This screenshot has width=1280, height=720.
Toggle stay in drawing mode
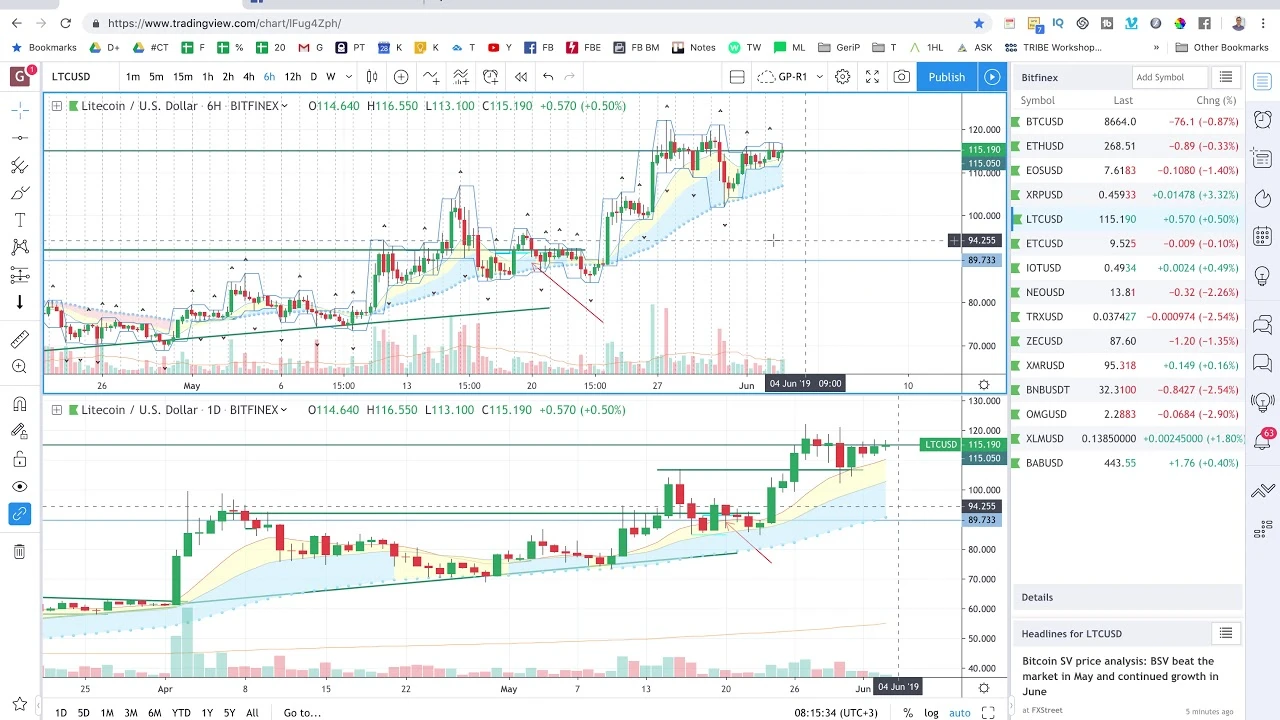coord(19,431)
